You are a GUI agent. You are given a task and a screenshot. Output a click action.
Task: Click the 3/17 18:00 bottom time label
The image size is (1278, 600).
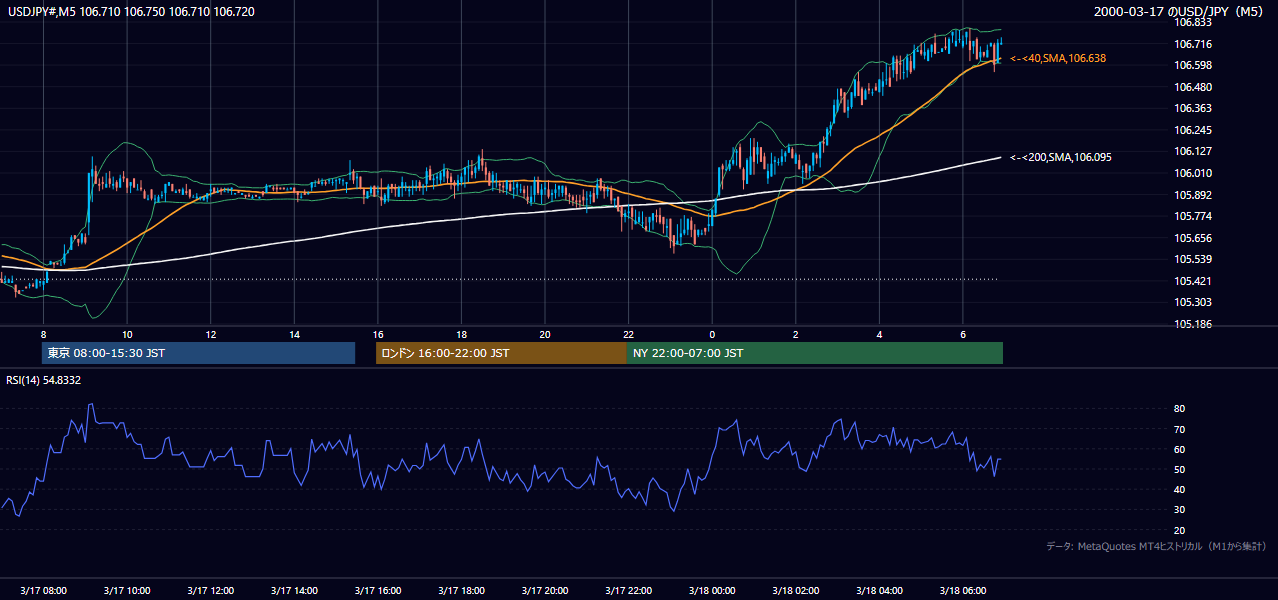pos(461,590)
